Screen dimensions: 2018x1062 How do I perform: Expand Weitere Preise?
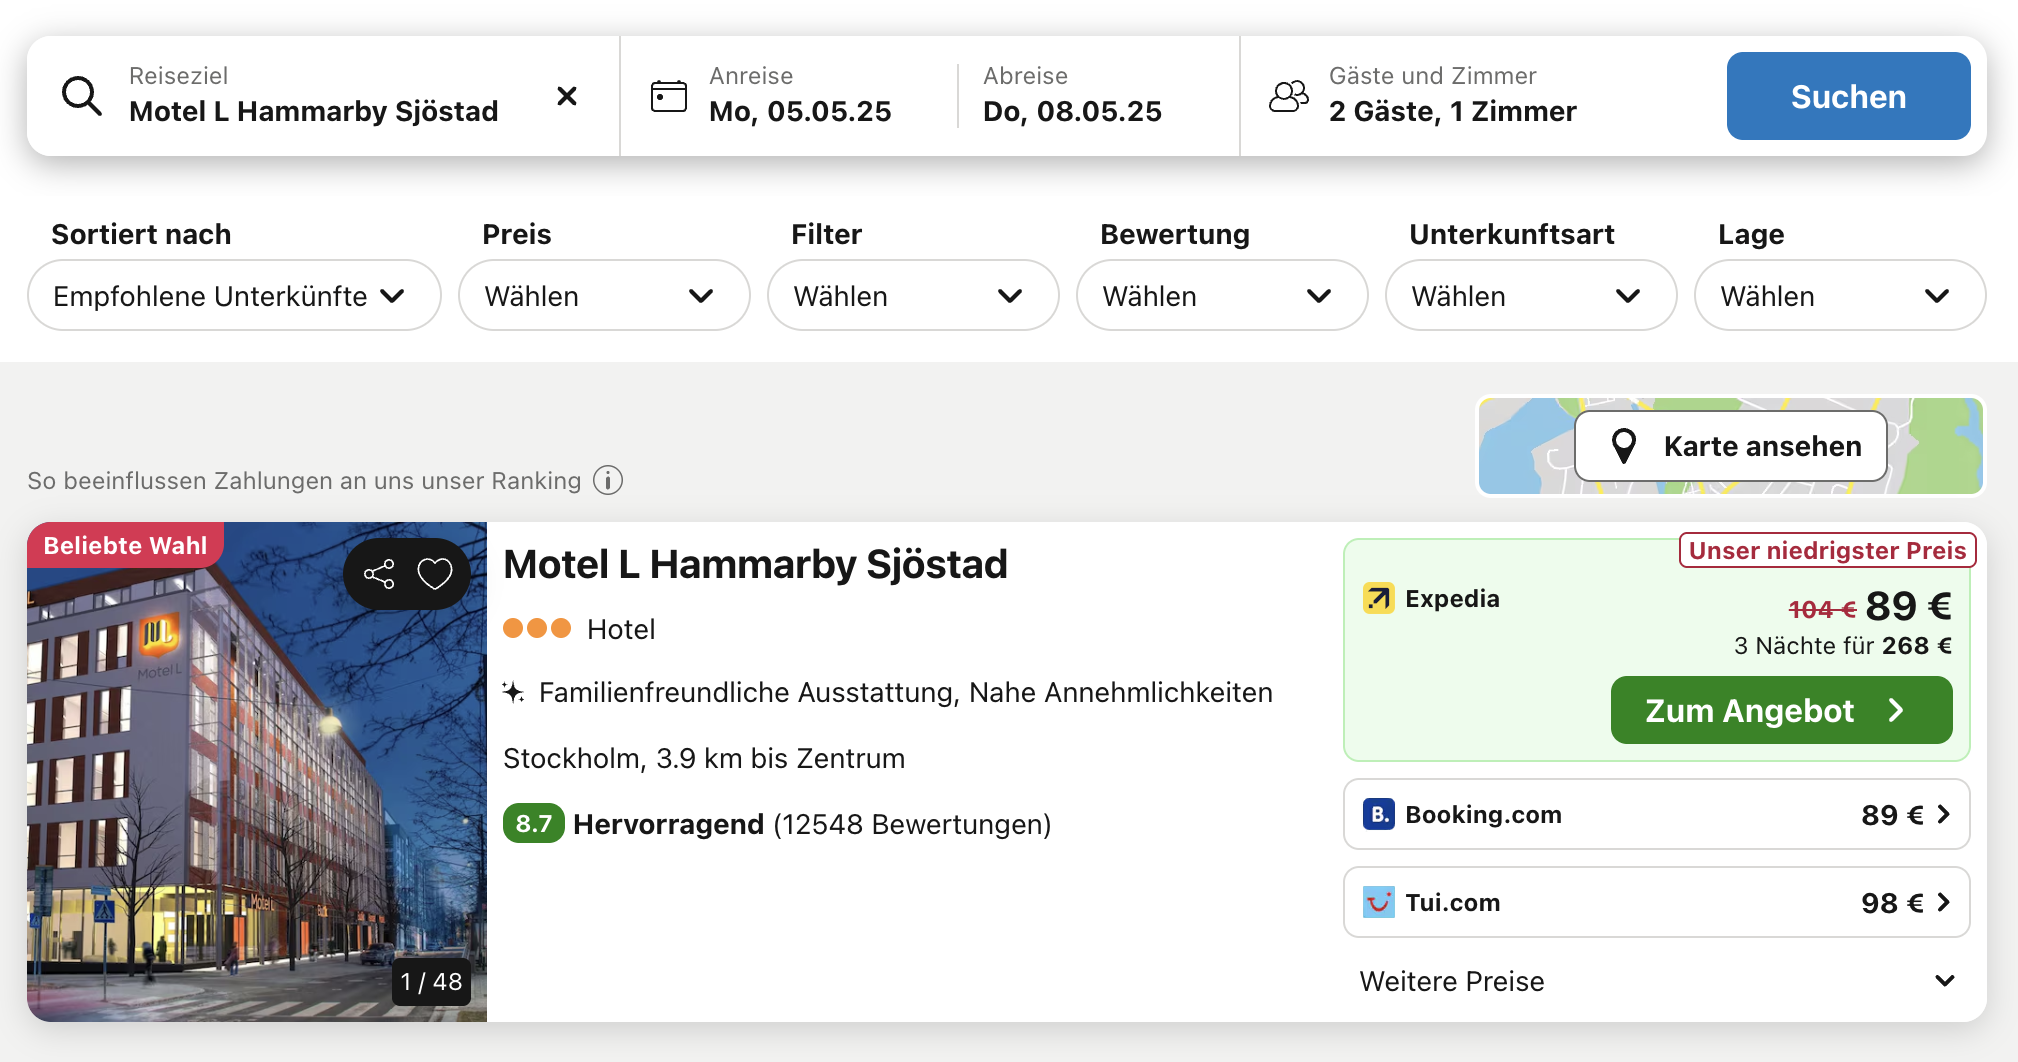click(x=1657, y=981)
